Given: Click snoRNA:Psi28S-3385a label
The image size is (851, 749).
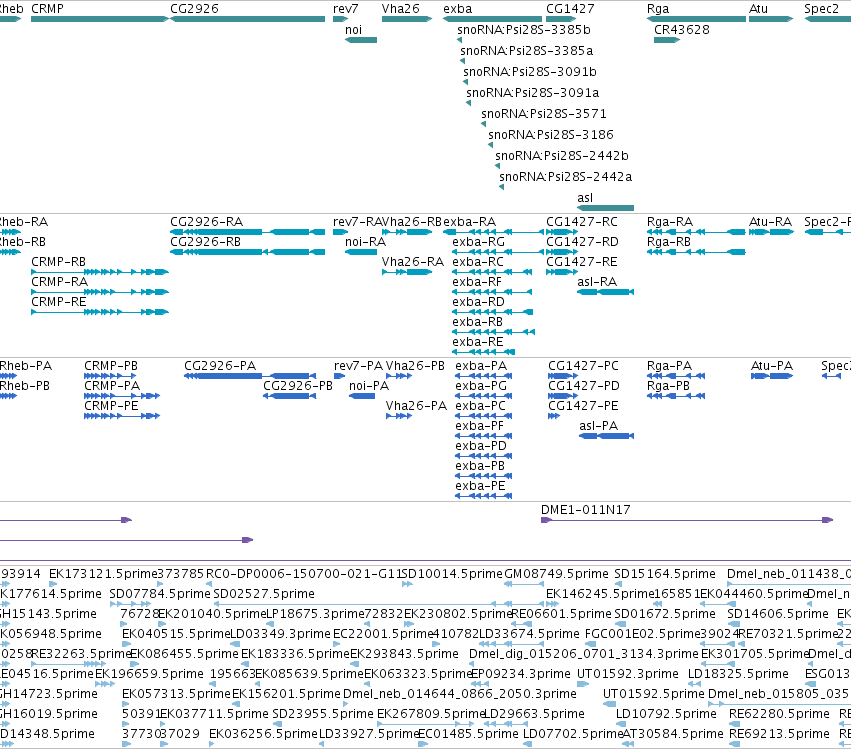Looking at the screenshot, I should (526, 51).
